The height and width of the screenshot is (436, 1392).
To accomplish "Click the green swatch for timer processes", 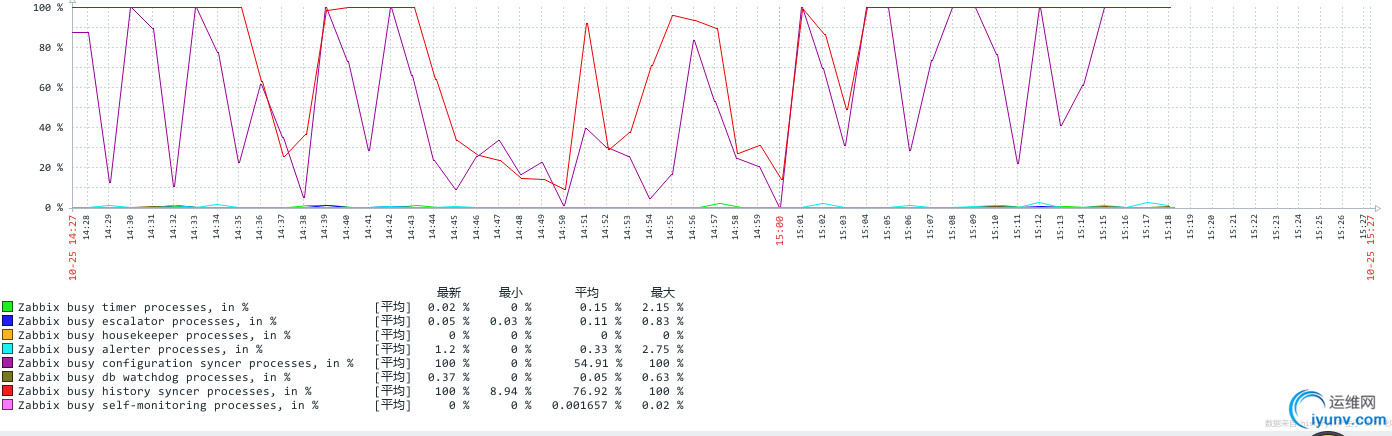I will (8, 307).
